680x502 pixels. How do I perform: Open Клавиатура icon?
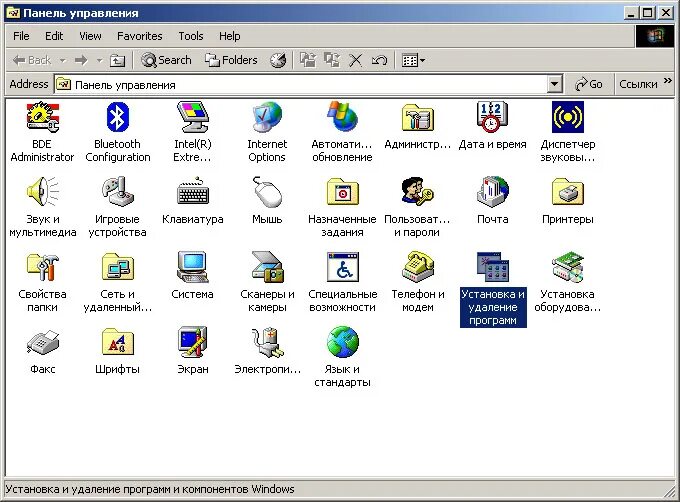[193, 192]
